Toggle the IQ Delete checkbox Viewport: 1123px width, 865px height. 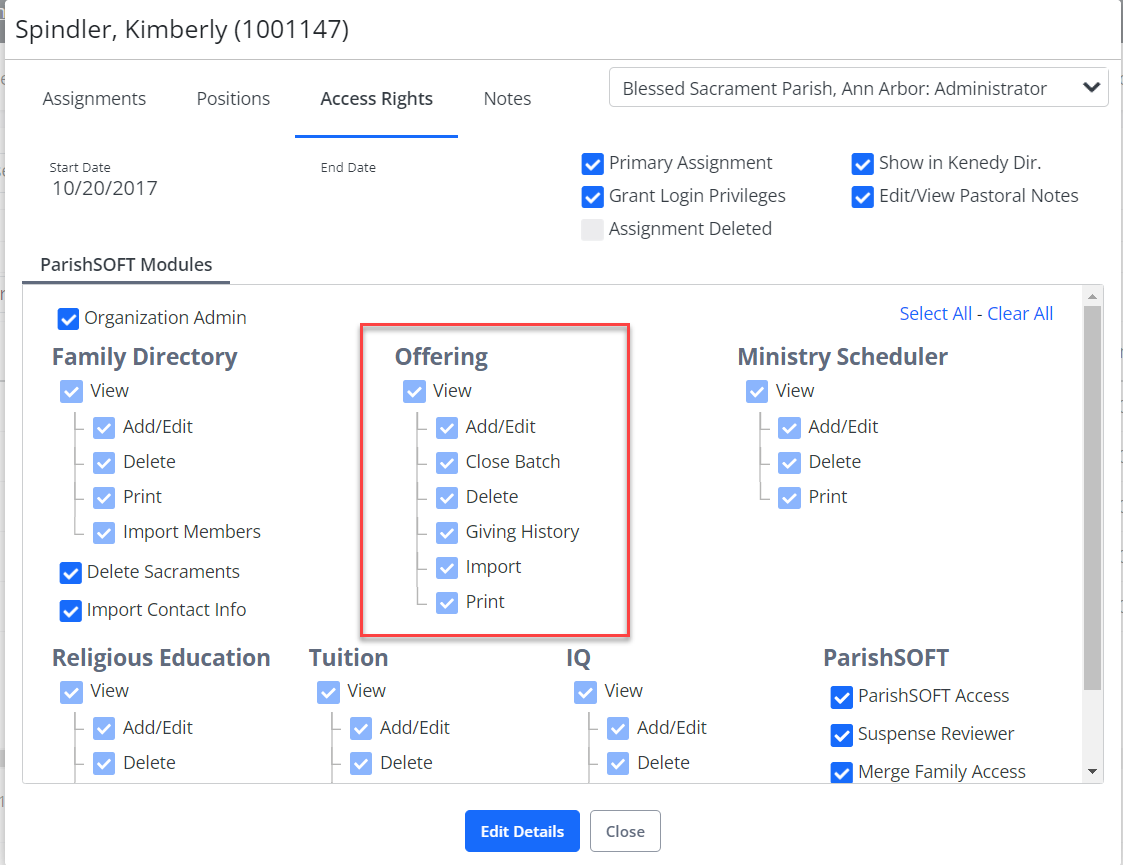tap(618, 763)
